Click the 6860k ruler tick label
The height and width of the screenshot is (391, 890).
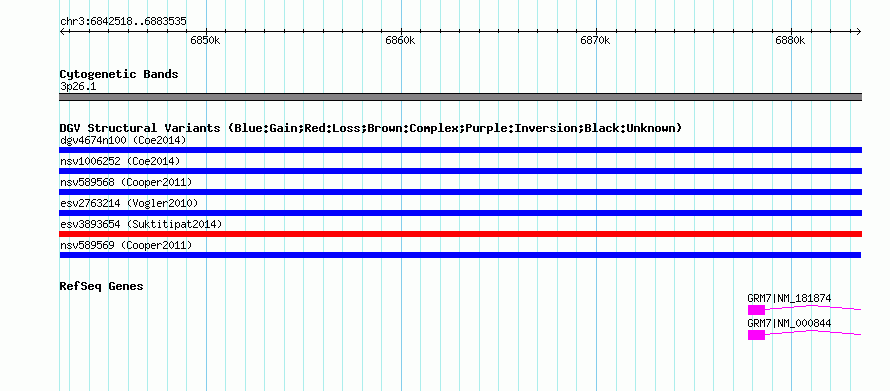[400, 41]
